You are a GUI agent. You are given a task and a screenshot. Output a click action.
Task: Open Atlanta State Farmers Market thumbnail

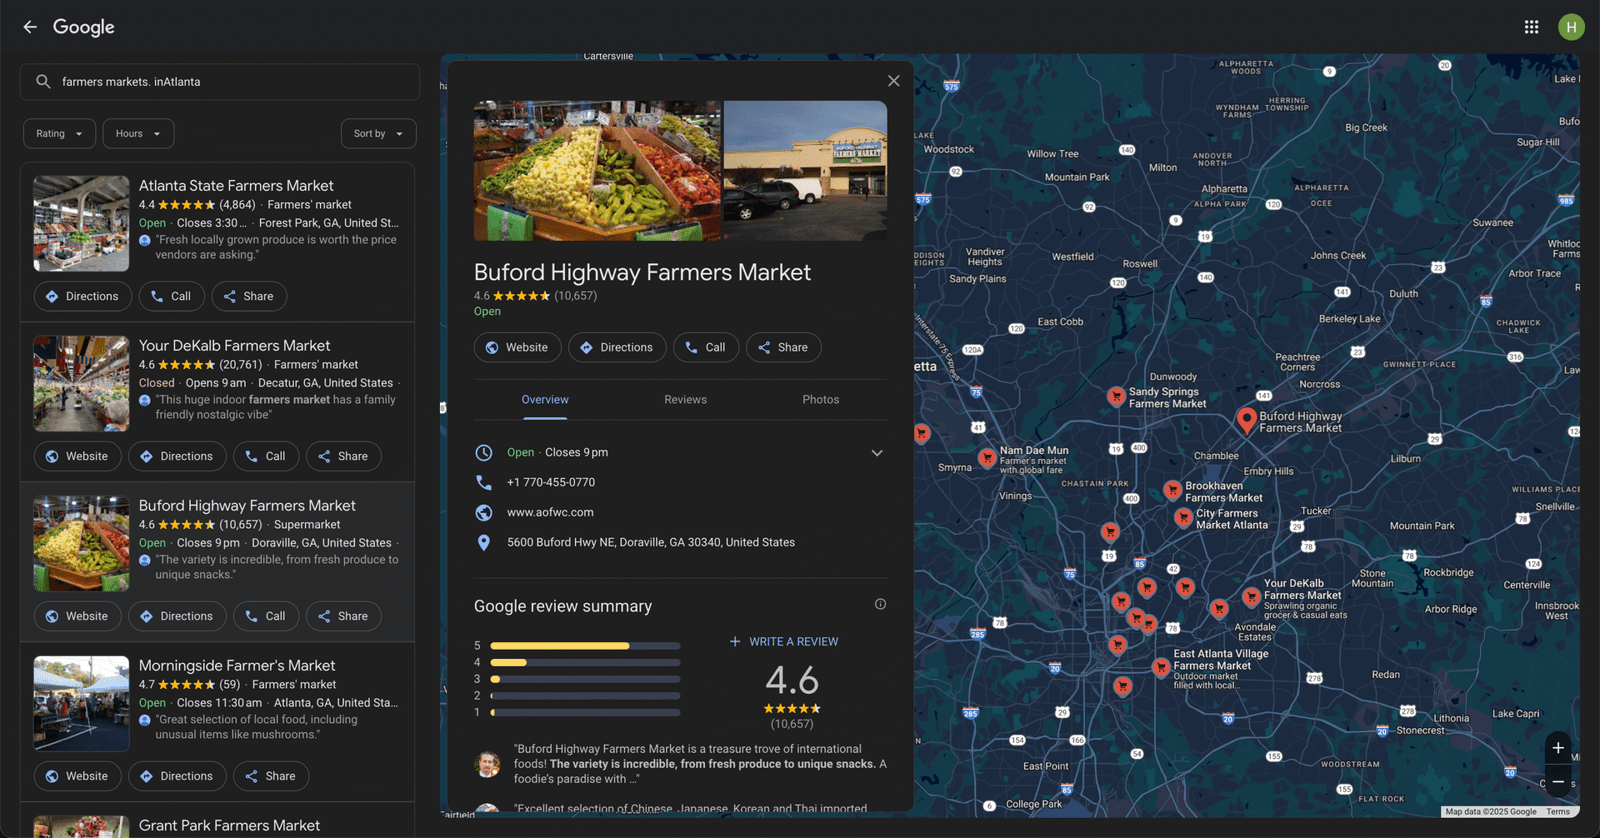point(81,224)
